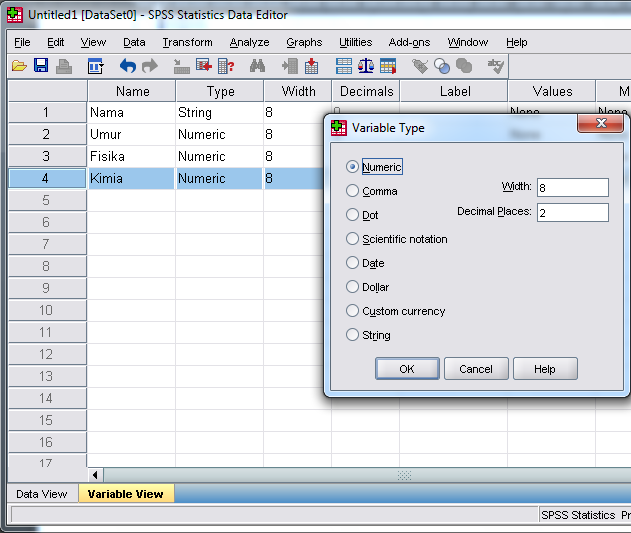
Task: Click the Redo arrow icon
Action: 150,66
